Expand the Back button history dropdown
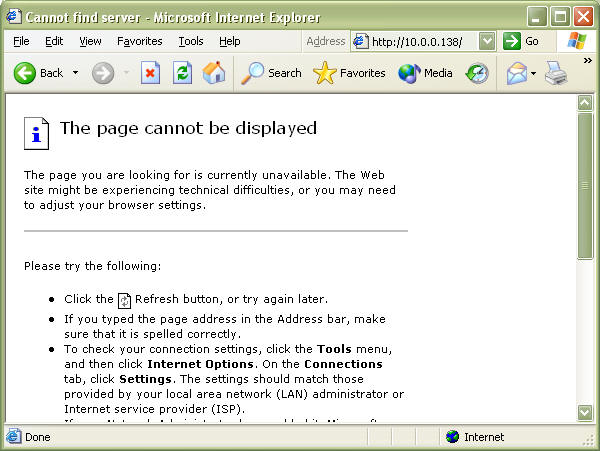The height and width of the screenshot is (451, 600). [75, 73]
